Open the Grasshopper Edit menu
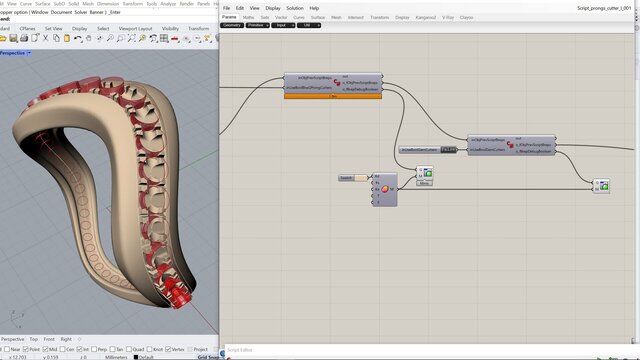 (x=240, y=8)
